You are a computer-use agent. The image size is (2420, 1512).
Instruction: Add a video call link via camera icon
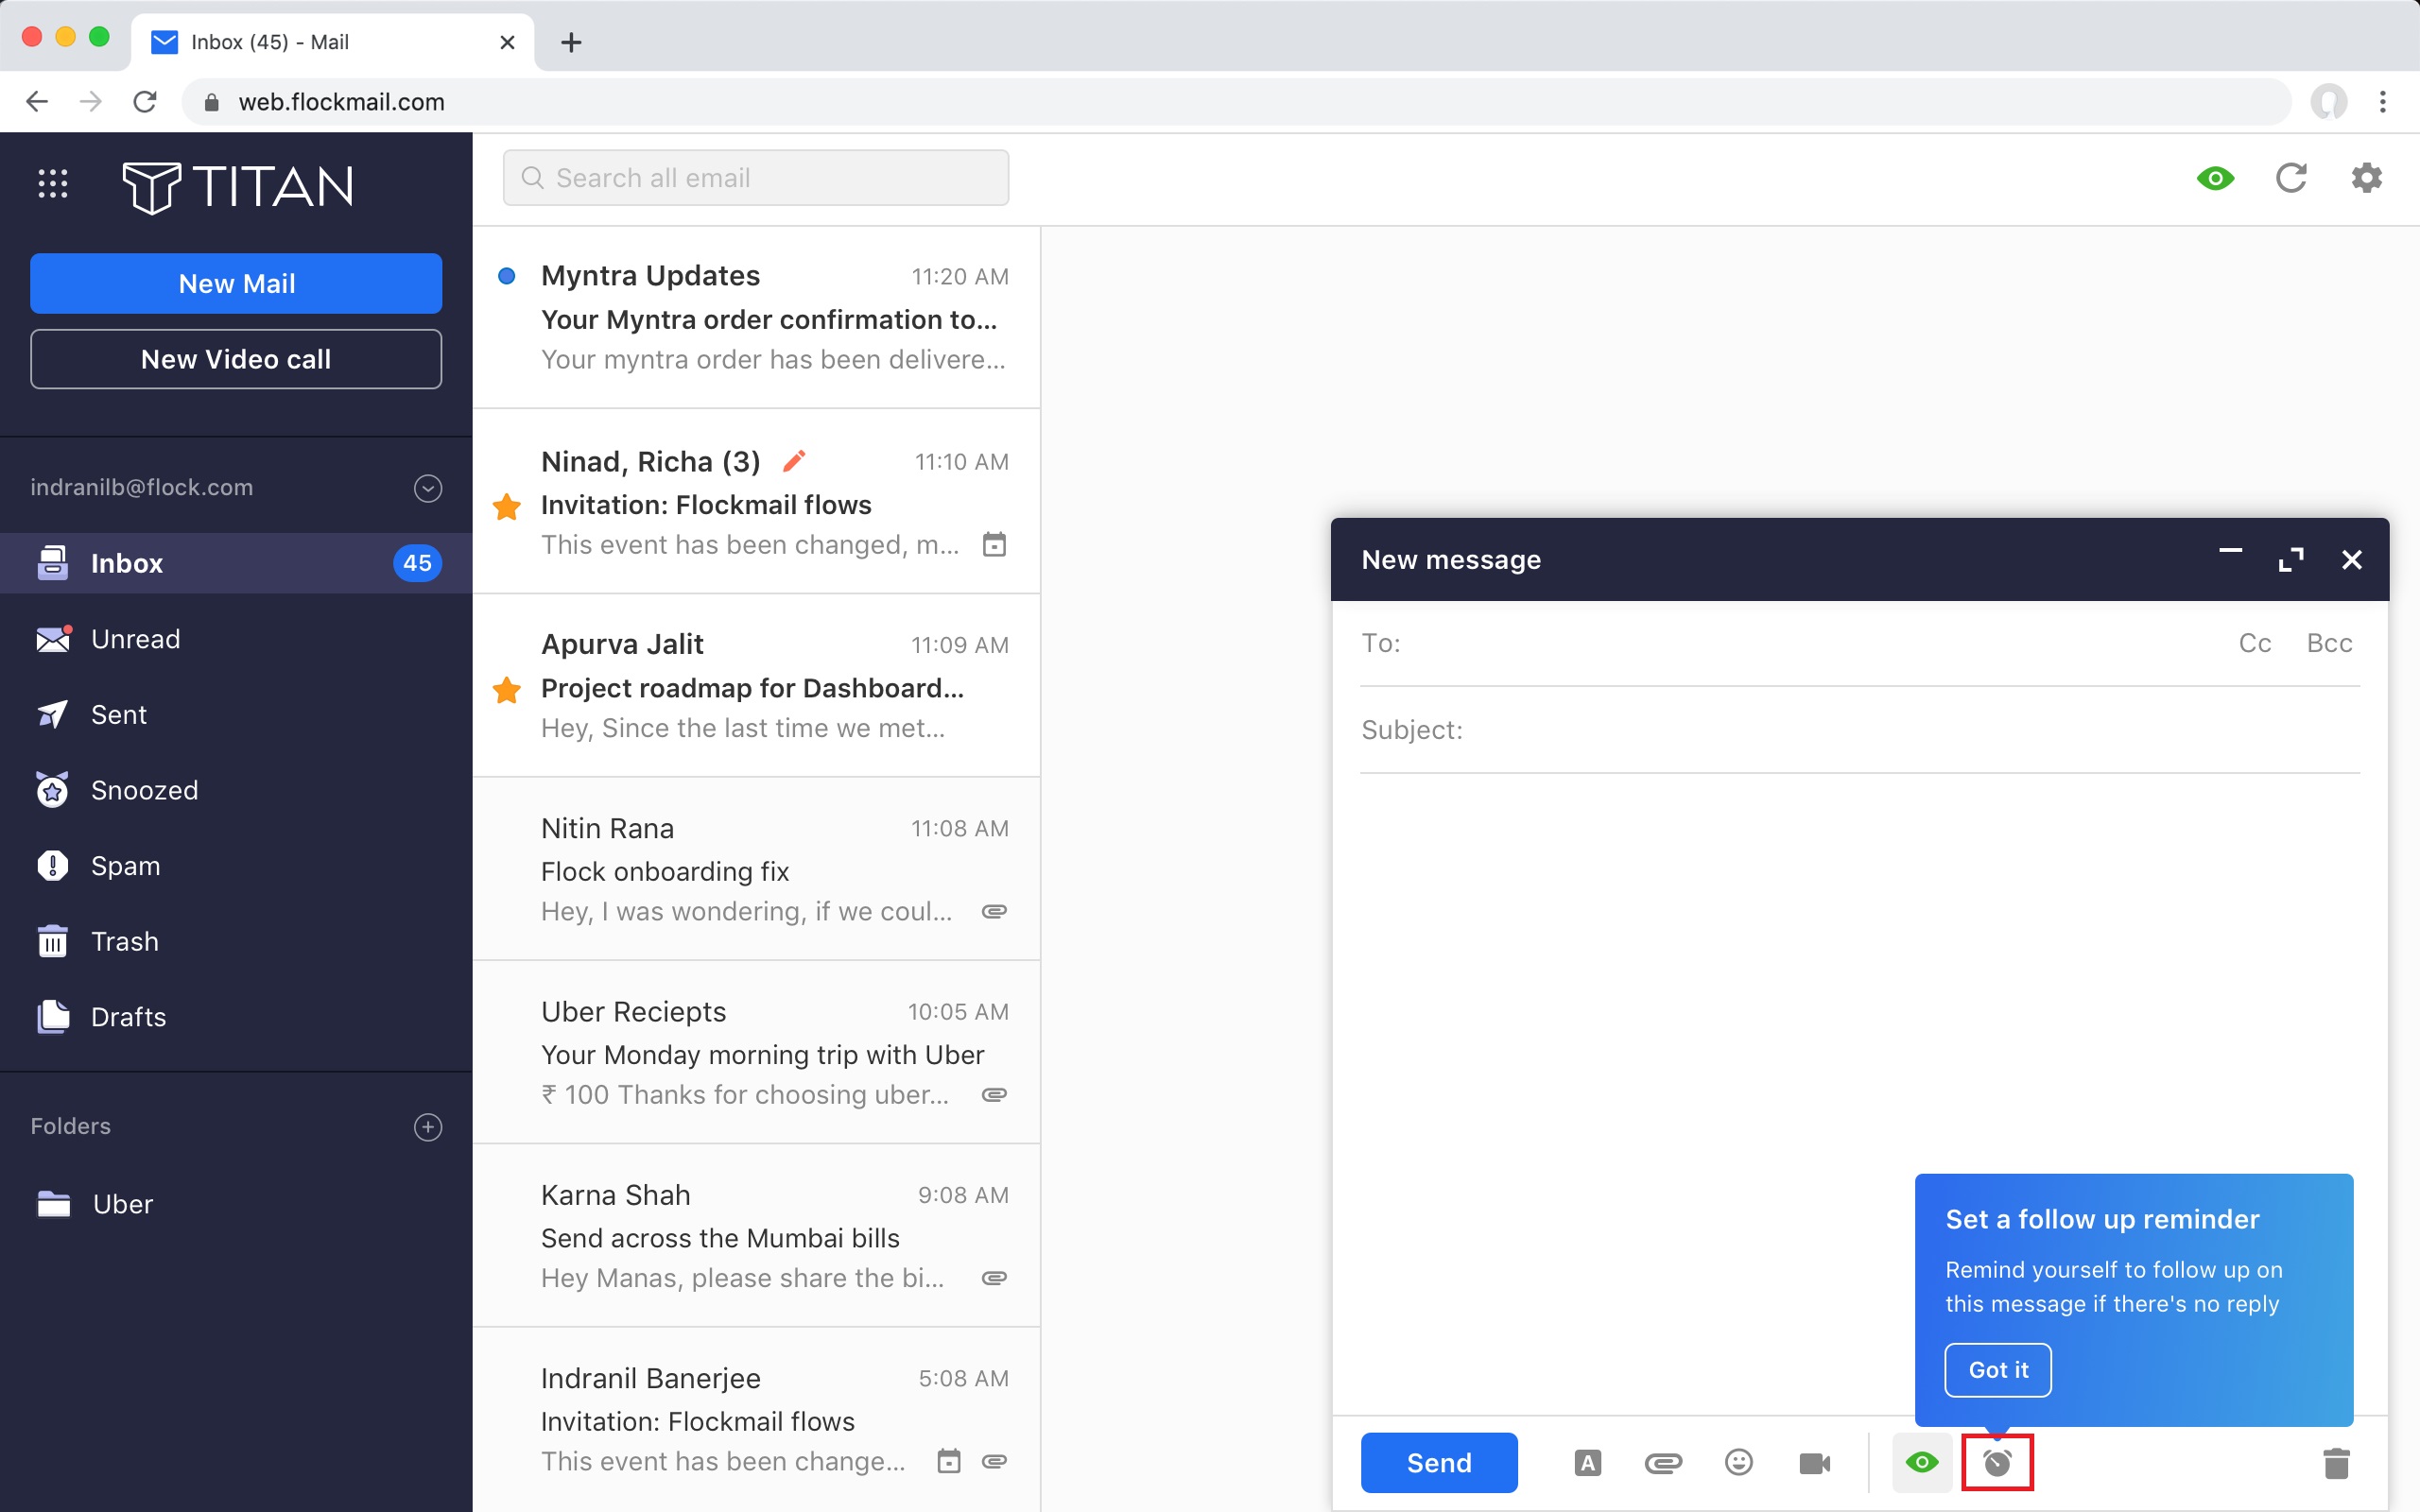(1814, 1463)
